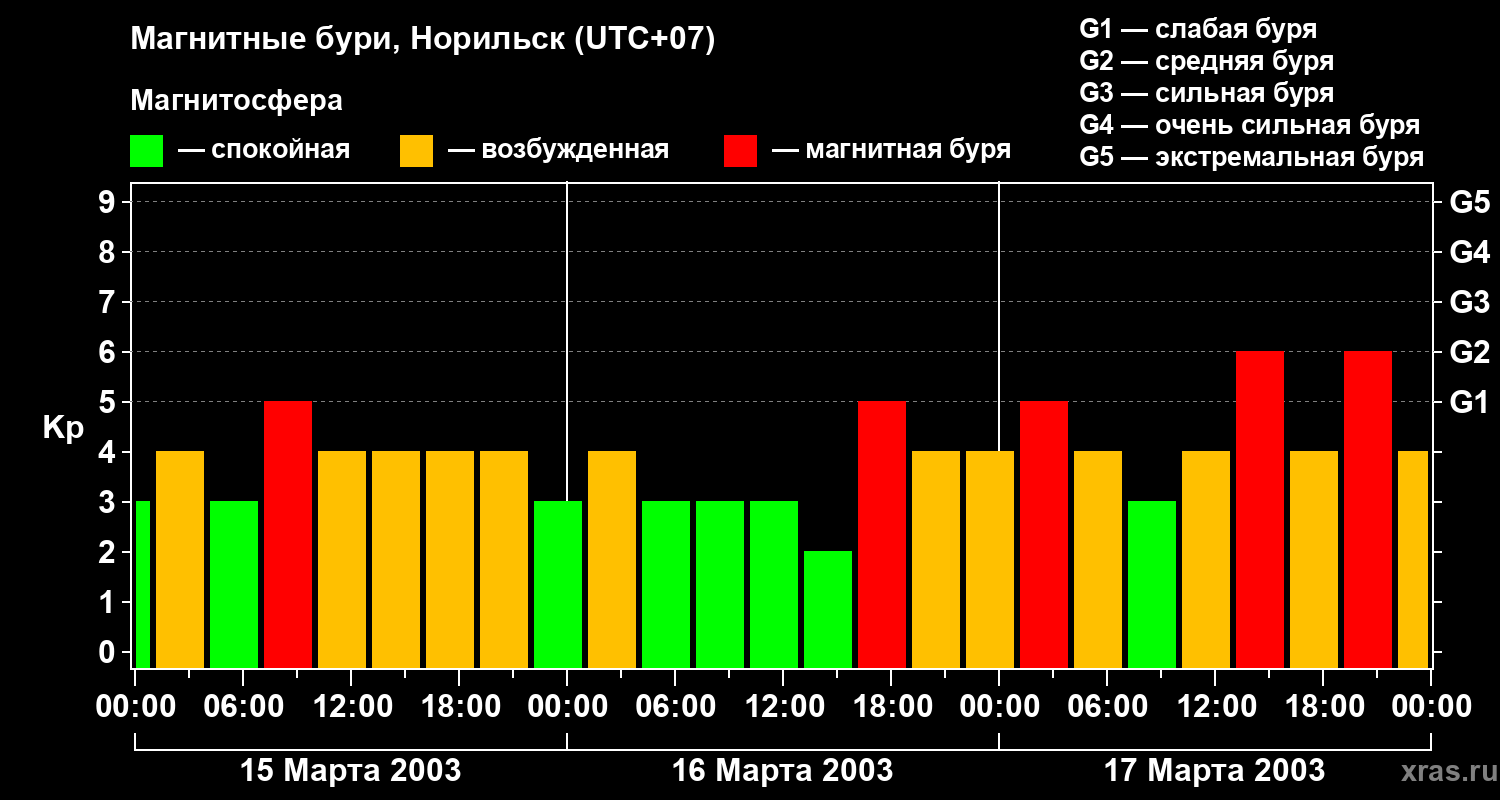Click the 'G5' label on right axis

tap(1469, 202)
